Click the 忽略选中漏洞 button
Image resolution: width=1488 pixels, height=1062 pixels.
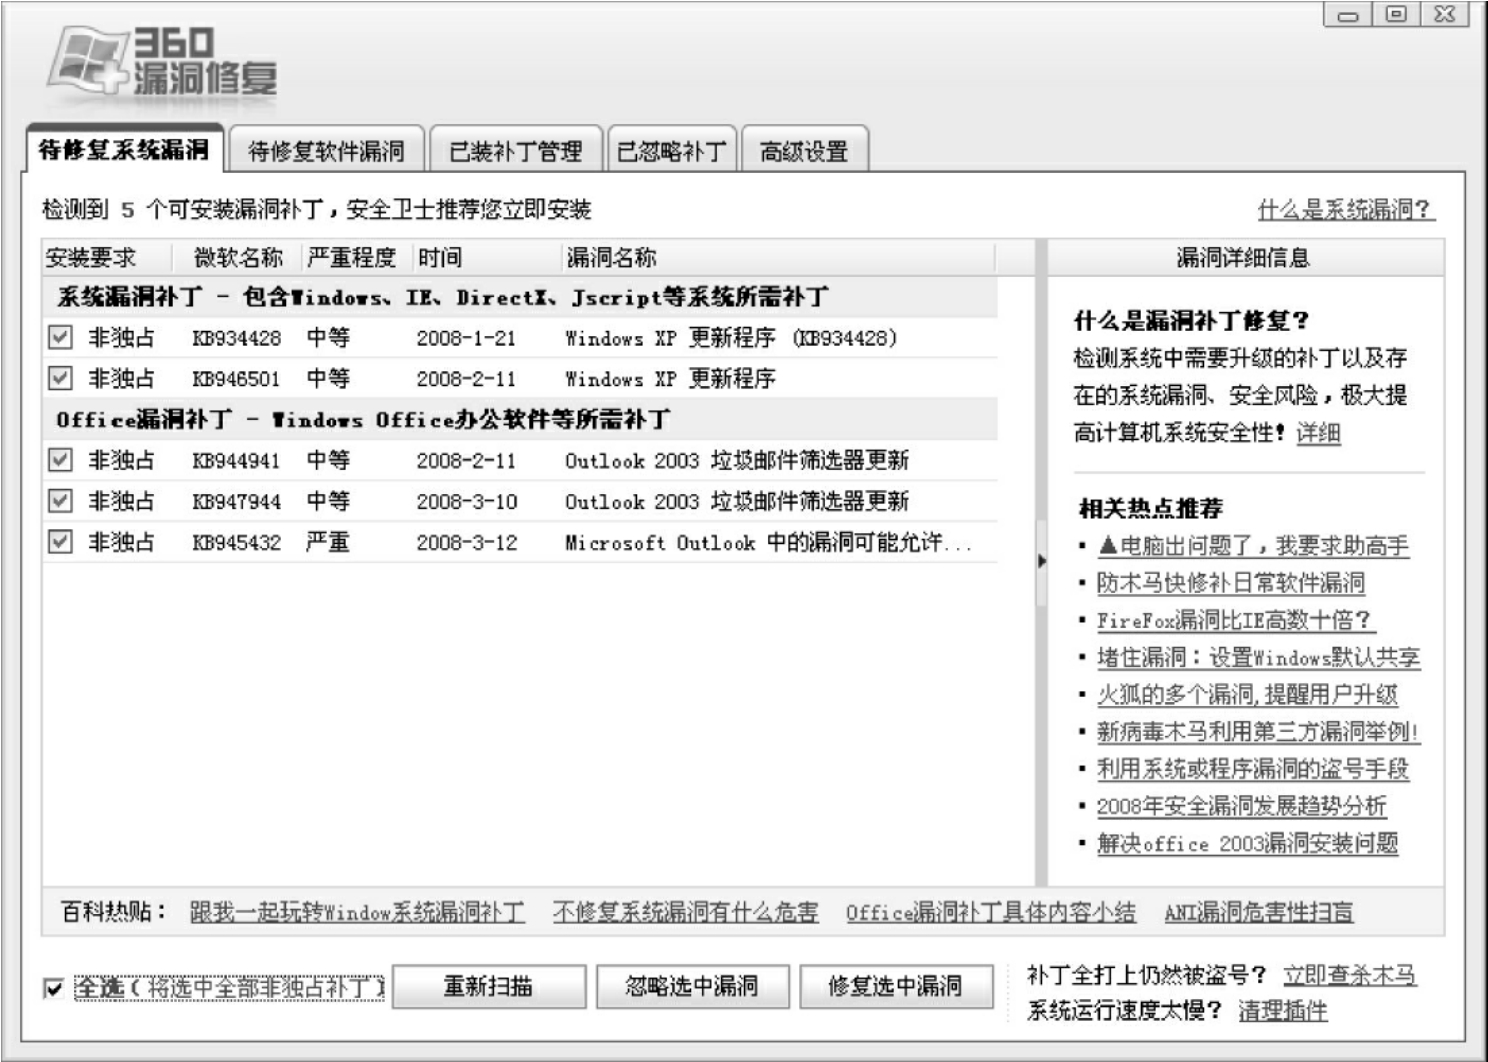(x=692, y=987)
